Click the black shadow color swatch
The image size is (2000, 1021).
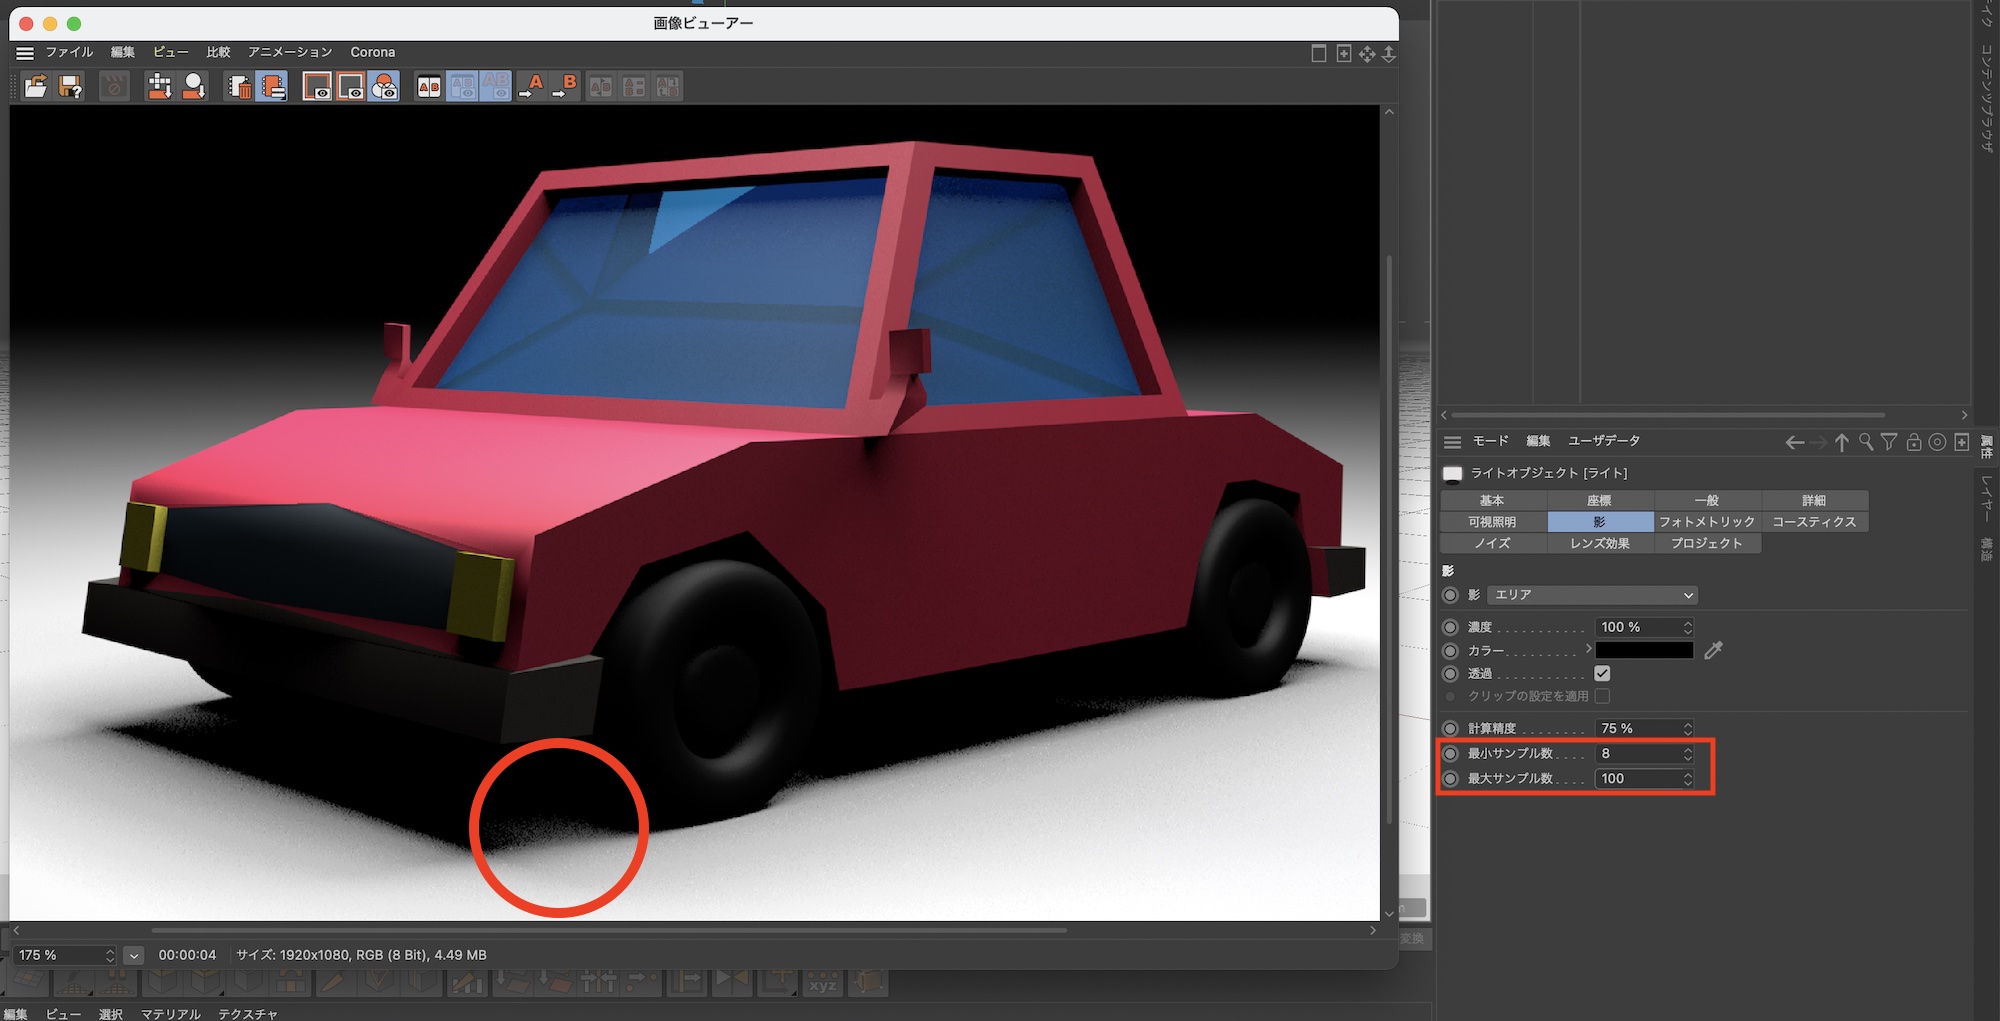click(1644, 651)
